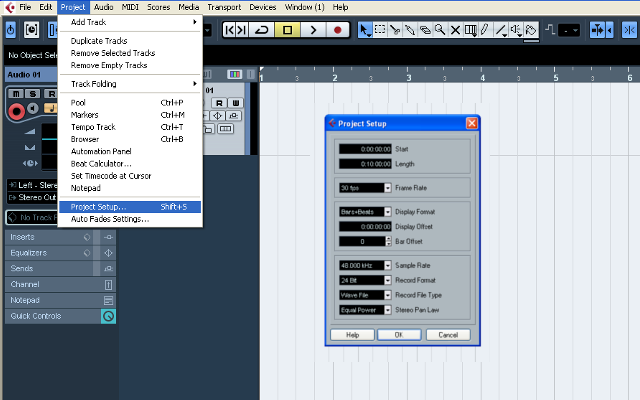
Task: Toggle the Monitor speaker button in inspector
Action: point(33,109)
